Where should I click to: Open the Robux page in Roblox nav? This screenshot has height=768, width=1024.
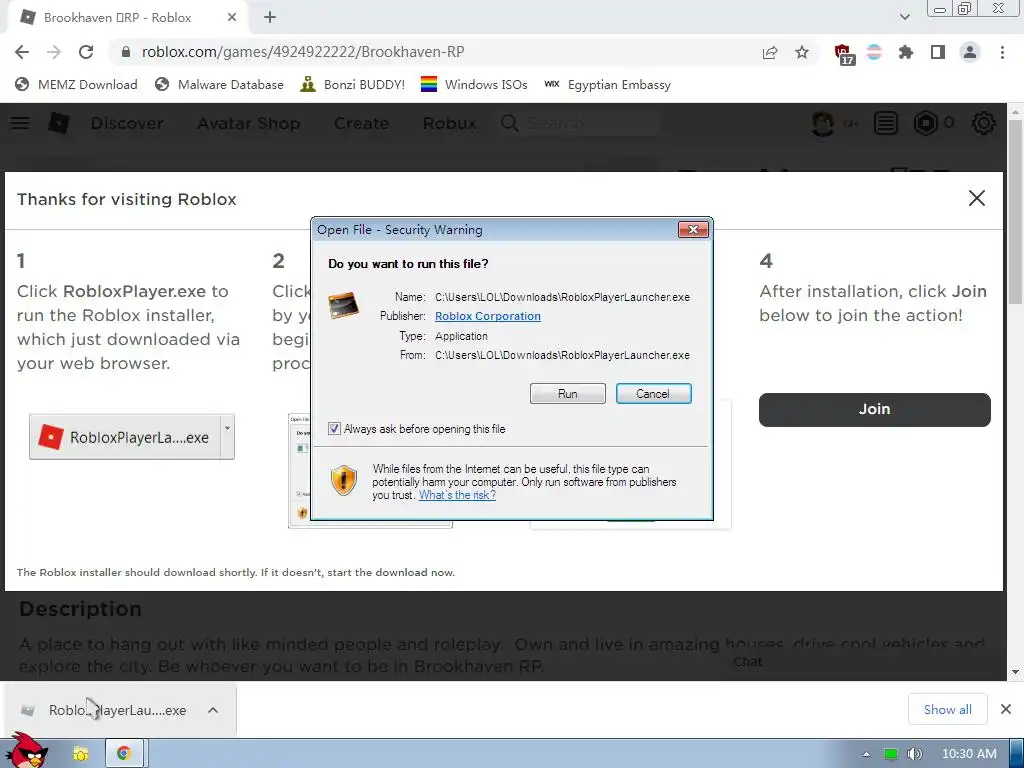(449, 123)
